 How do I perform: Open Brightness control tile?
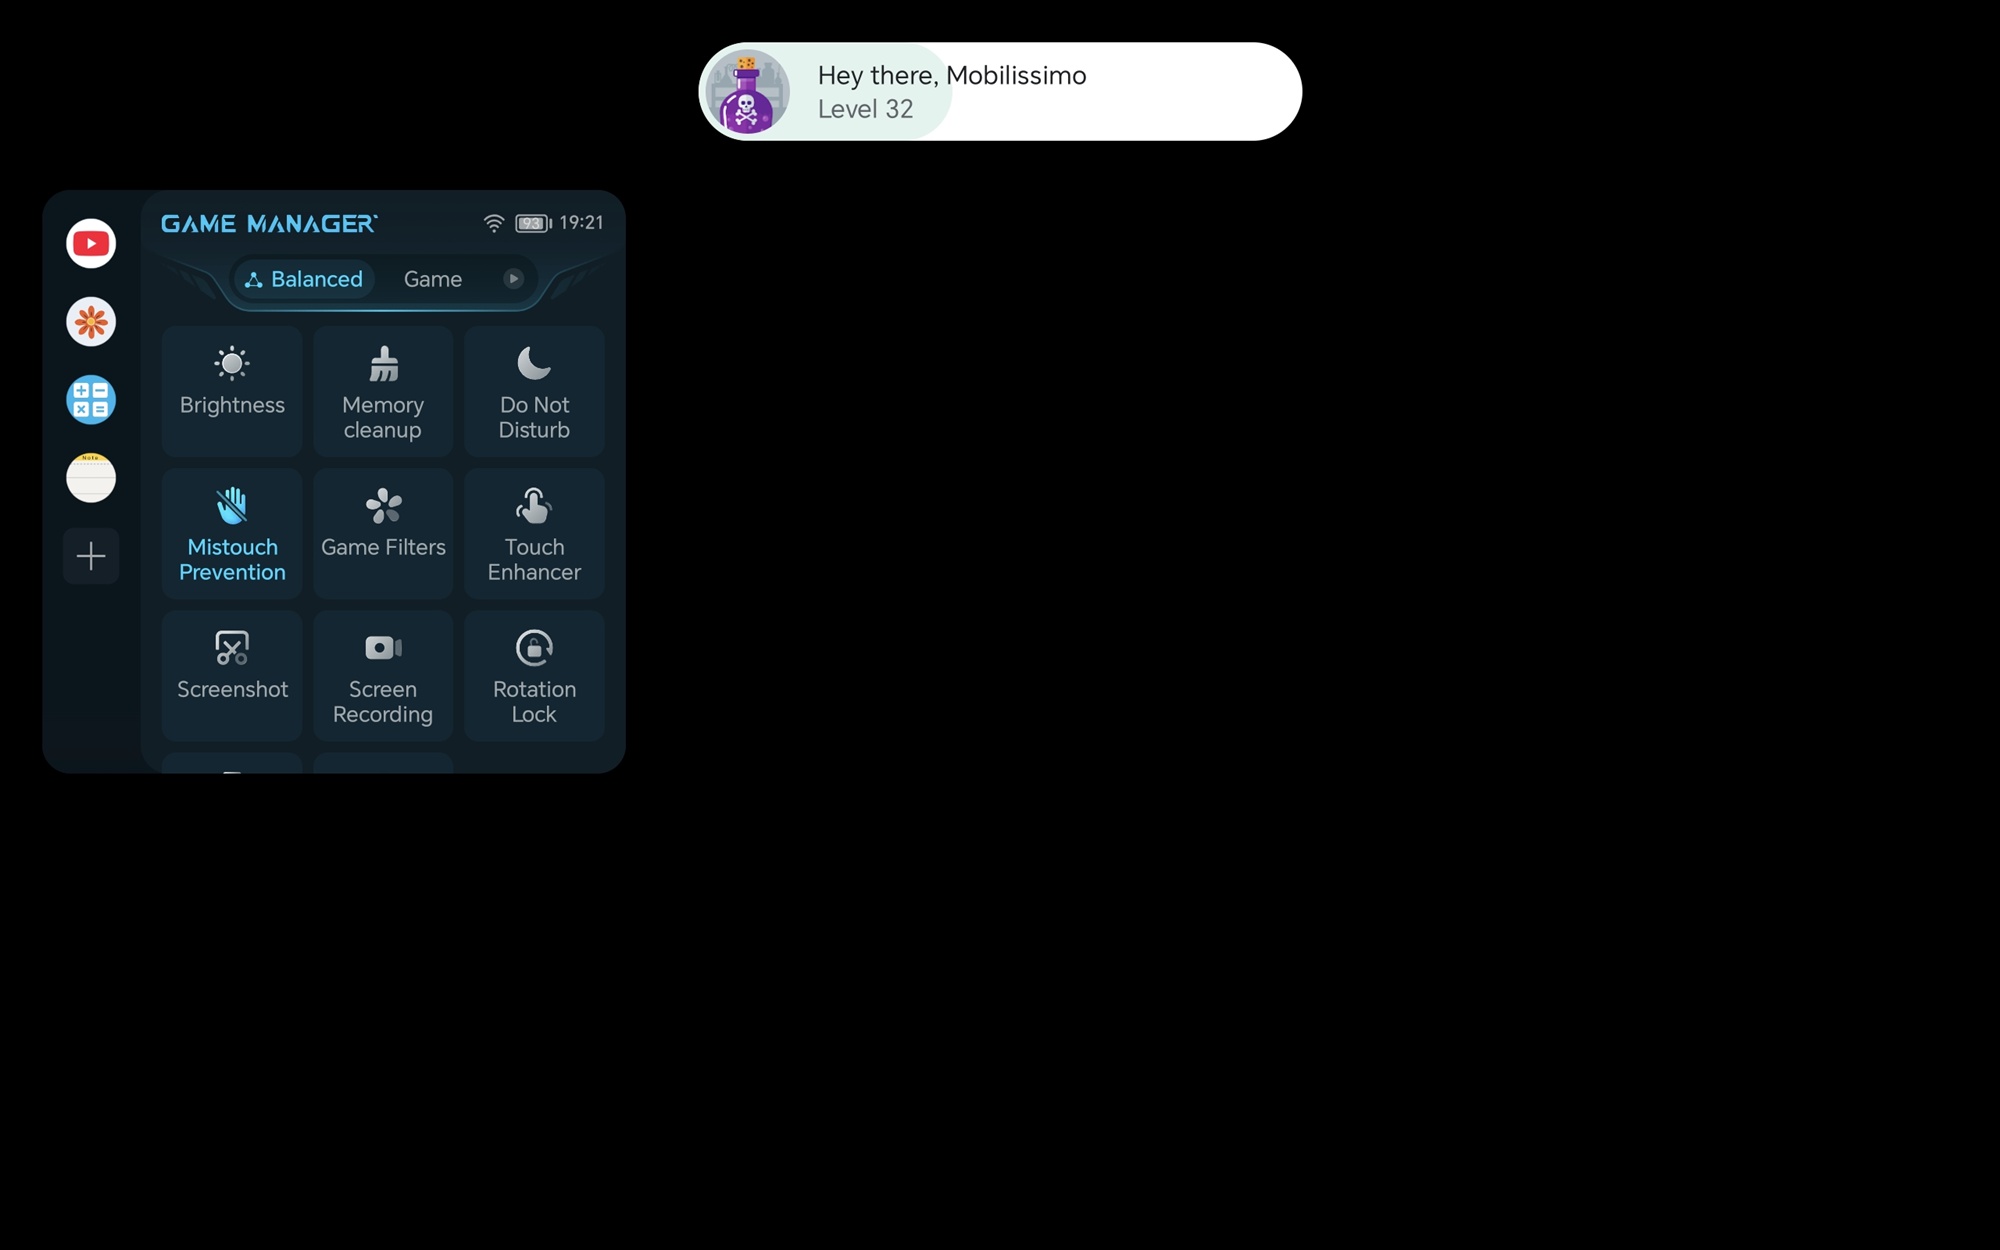pyautogui.click(x=232, y=391)
